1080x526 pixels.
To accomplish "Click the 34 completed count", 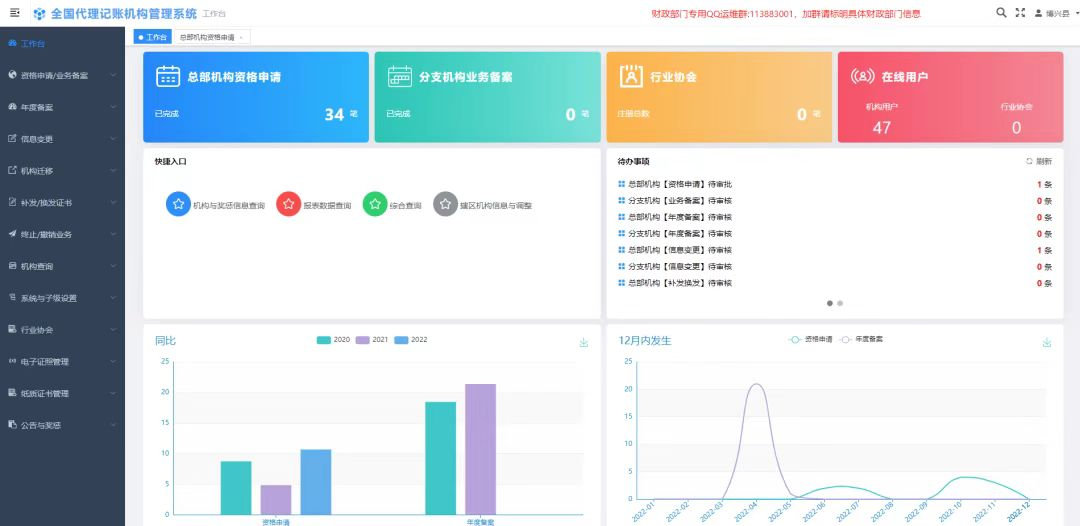I will pos(334,114).
